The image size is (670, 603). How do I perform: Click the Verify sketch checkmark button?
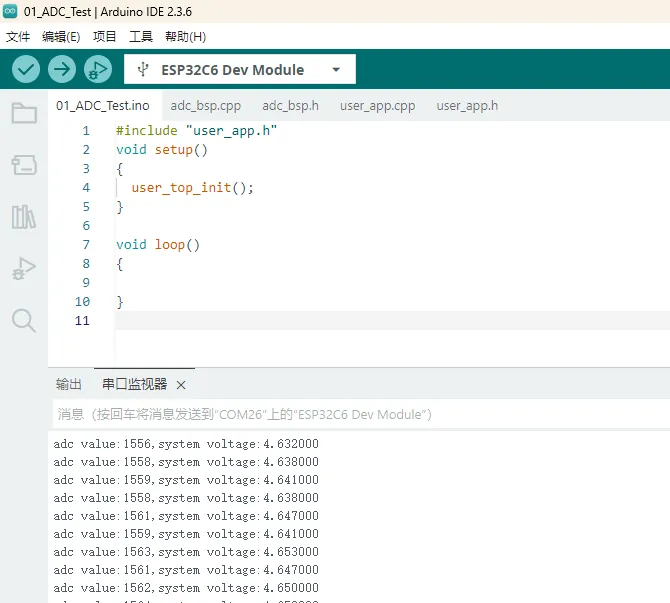pyautogui.click(x=26, y=69)
